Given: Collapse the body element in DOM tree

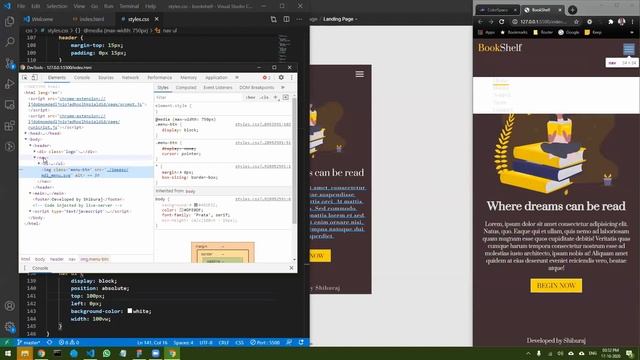Looking at the screenshot, I should pyautogui.click(x=26, y=140).
